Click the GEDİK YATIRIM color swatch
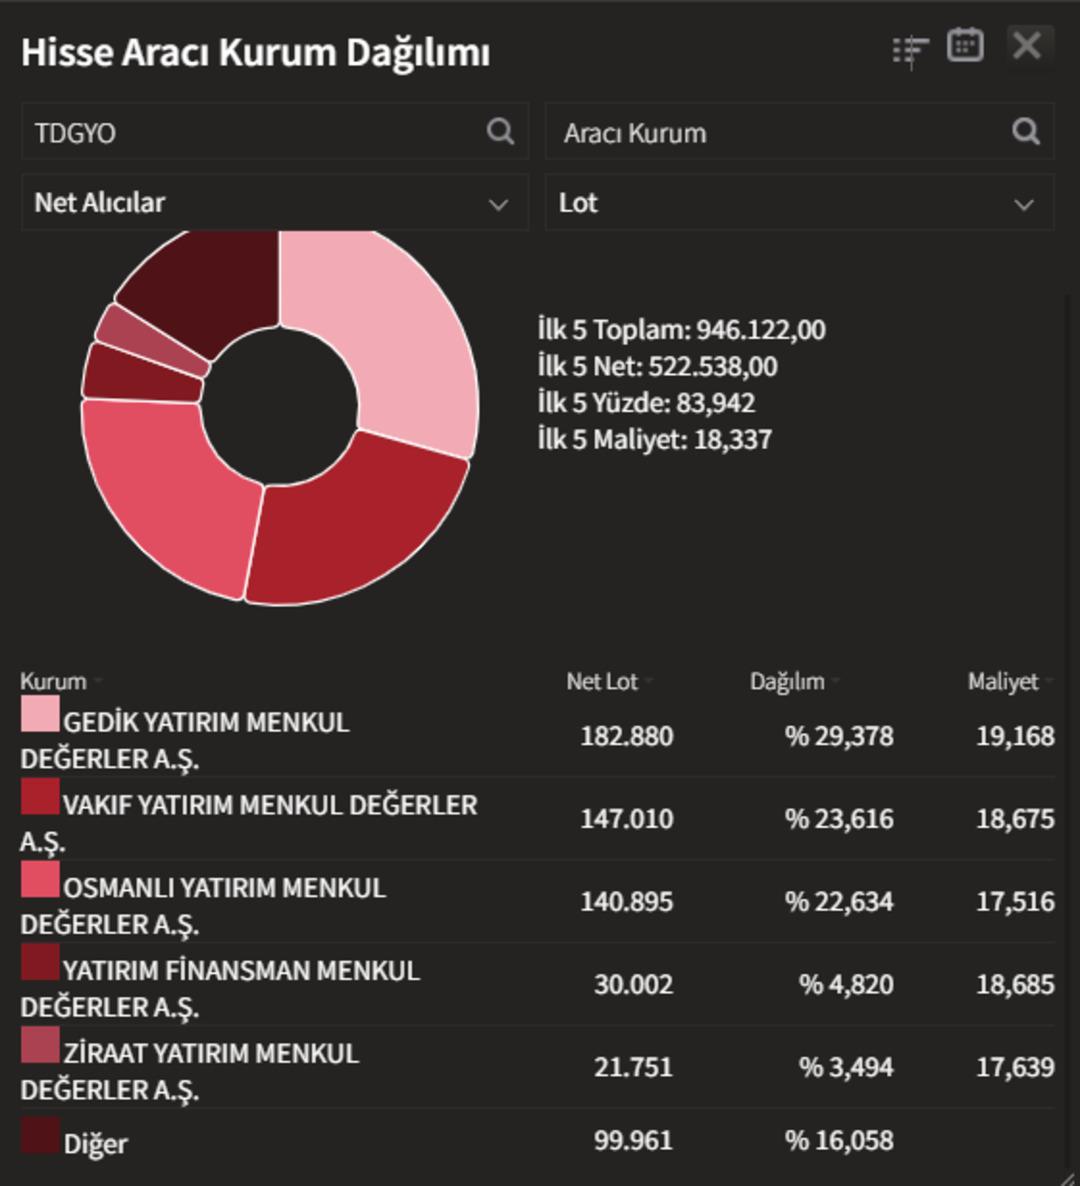The height and width of the screenshot is (1186, 1080). coord(40,715)
